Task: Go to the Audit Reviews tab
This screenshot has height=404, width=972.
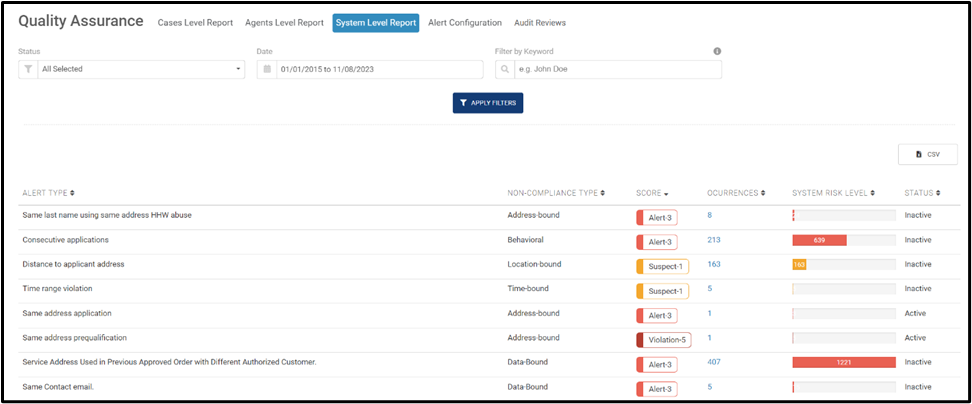Action: pos(540,23)
